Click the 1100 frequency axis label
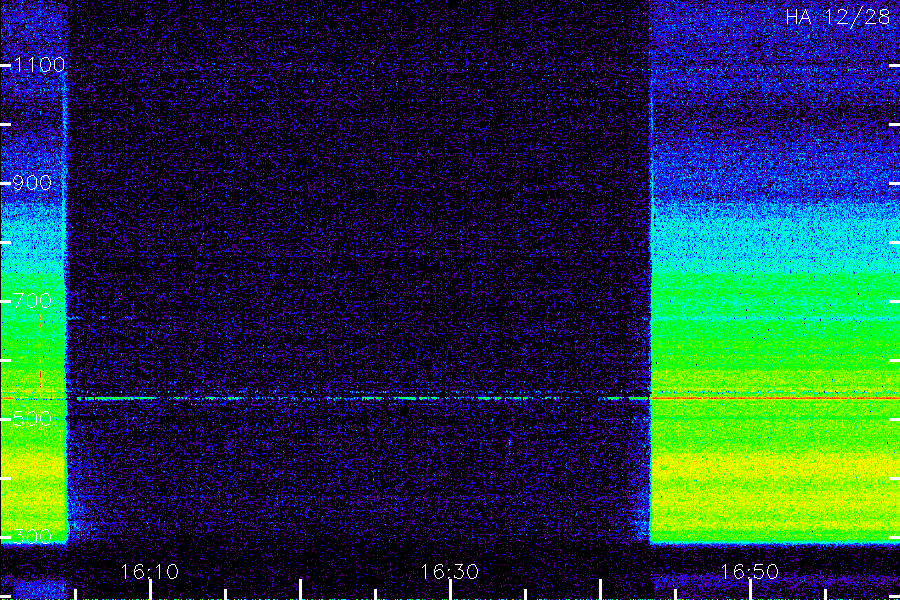The width and height of the screenshot is (900, 600). (x=40, y=65)
